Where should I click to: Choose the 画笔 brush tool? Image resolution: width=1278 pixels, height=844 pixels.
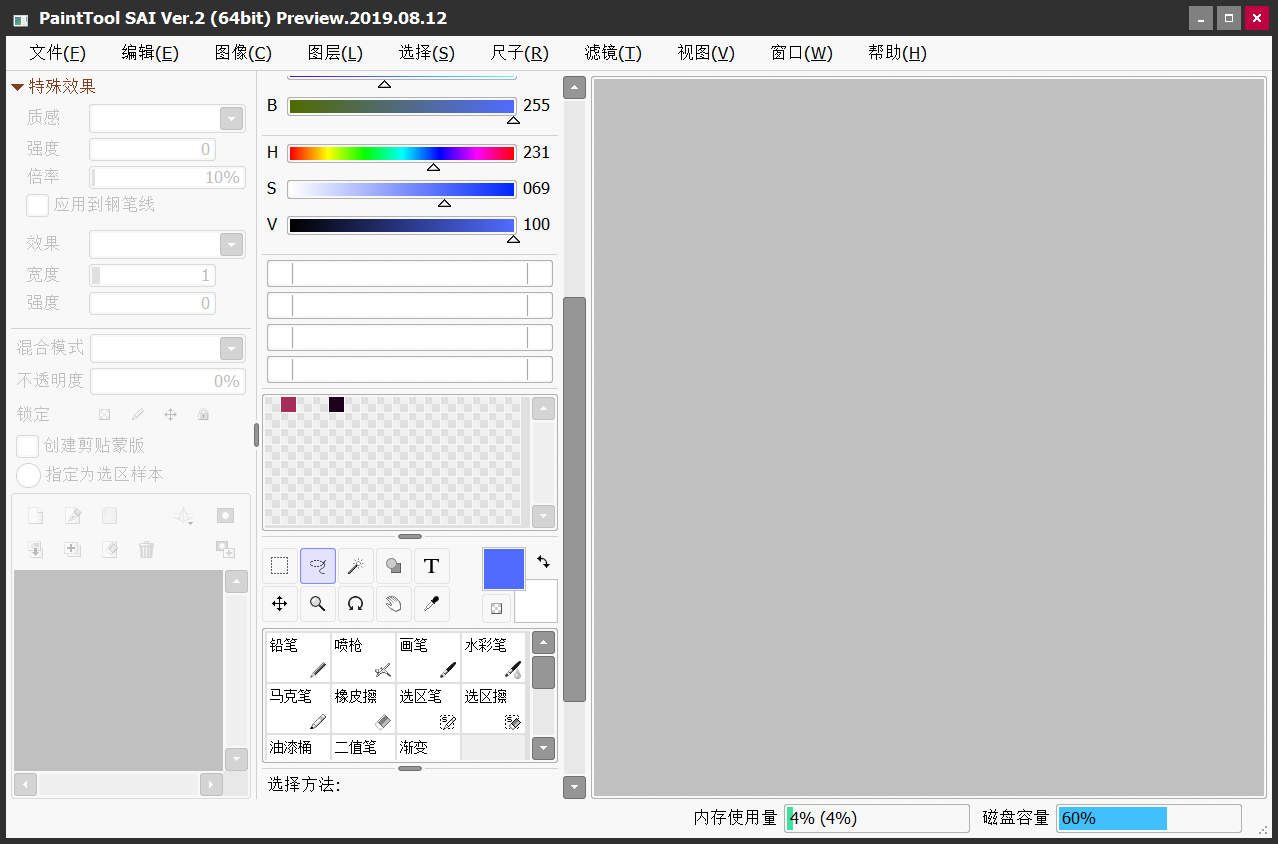[428, 657]
